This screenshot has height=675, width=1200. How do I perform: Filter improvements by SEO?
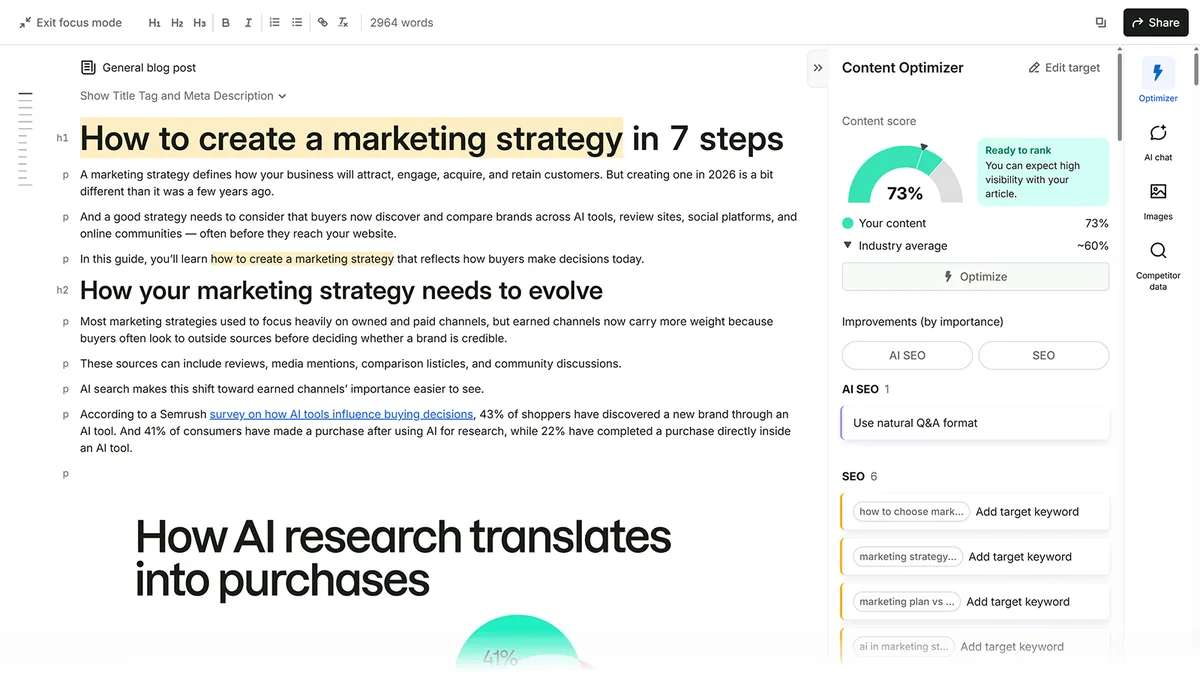point(1043,355)
